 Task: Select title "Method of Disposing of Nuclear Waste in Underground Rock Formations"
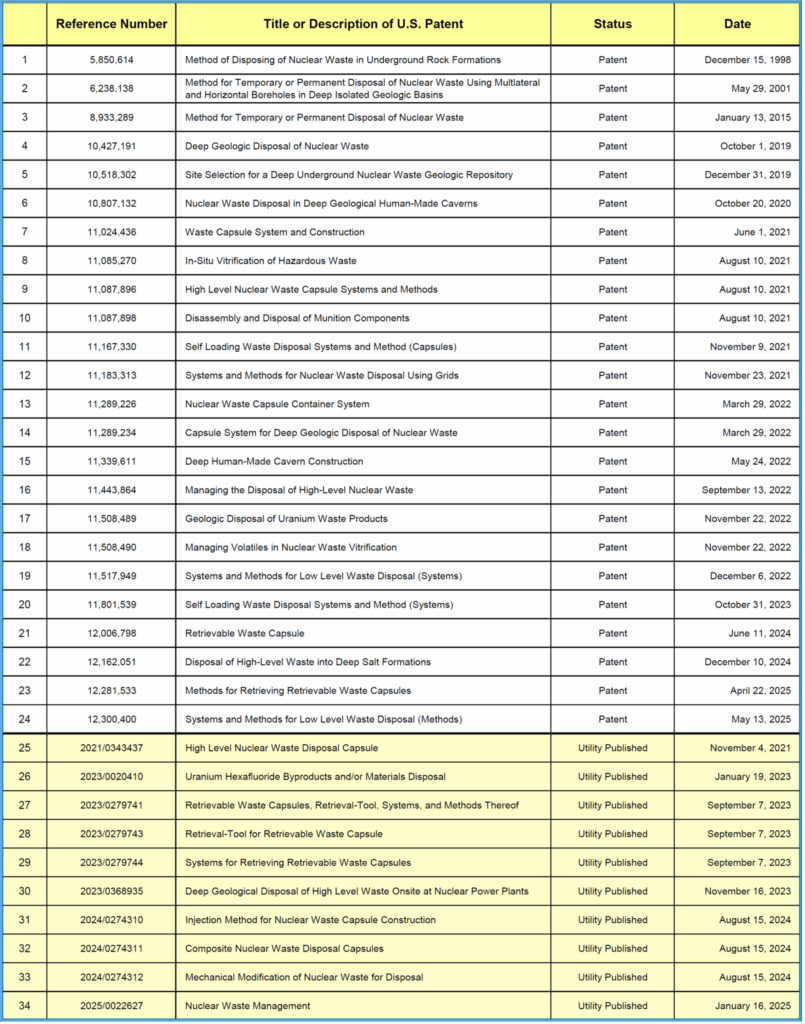point(343,60)
